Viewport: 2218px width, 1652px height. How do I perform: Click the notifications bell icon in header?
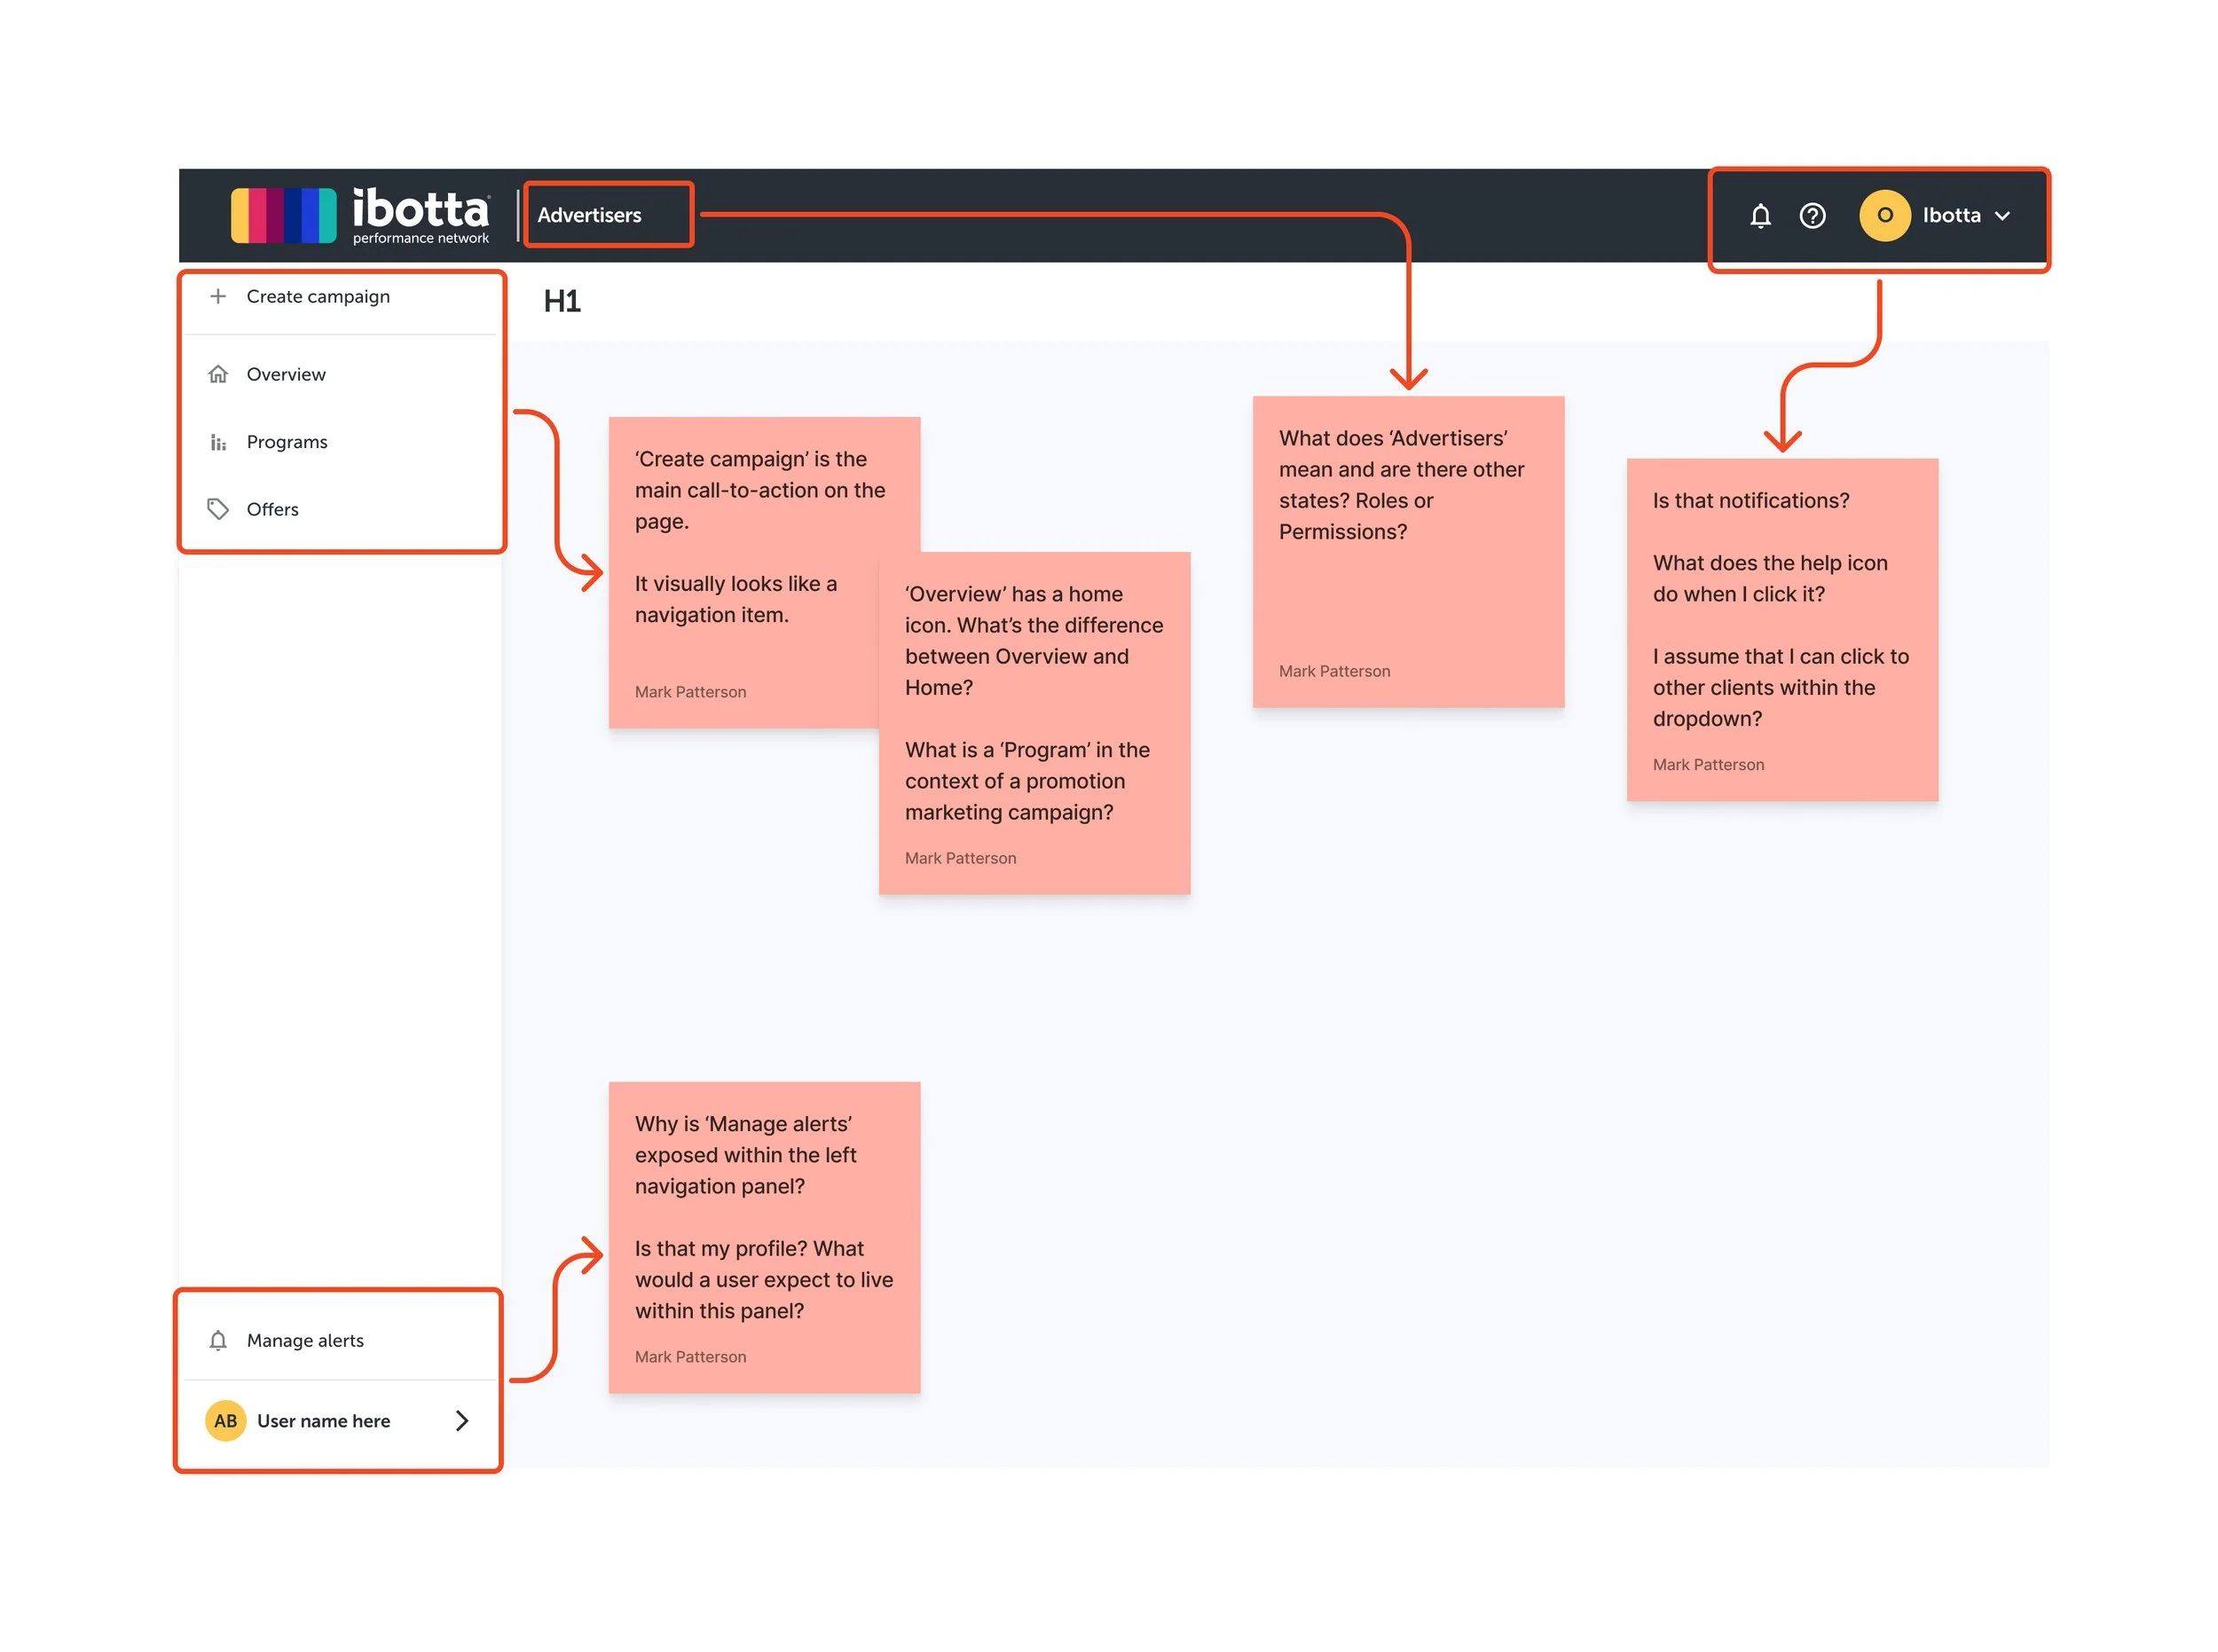[x=1759, y=215]
